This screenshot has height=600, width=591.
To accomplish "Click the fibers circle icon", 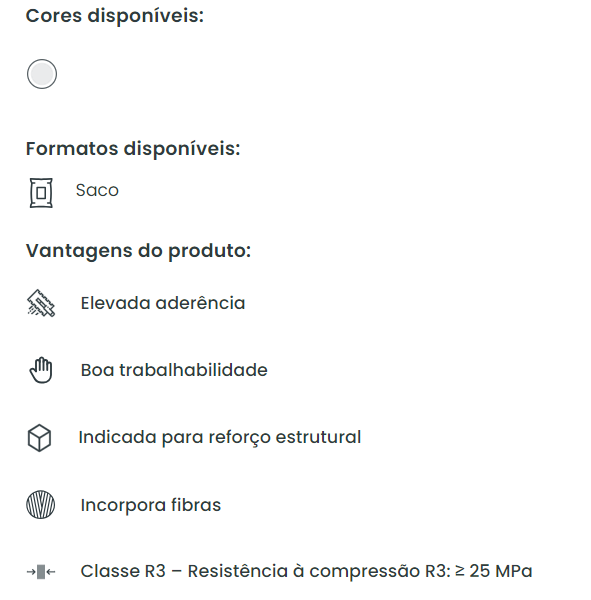I will 41,505.
